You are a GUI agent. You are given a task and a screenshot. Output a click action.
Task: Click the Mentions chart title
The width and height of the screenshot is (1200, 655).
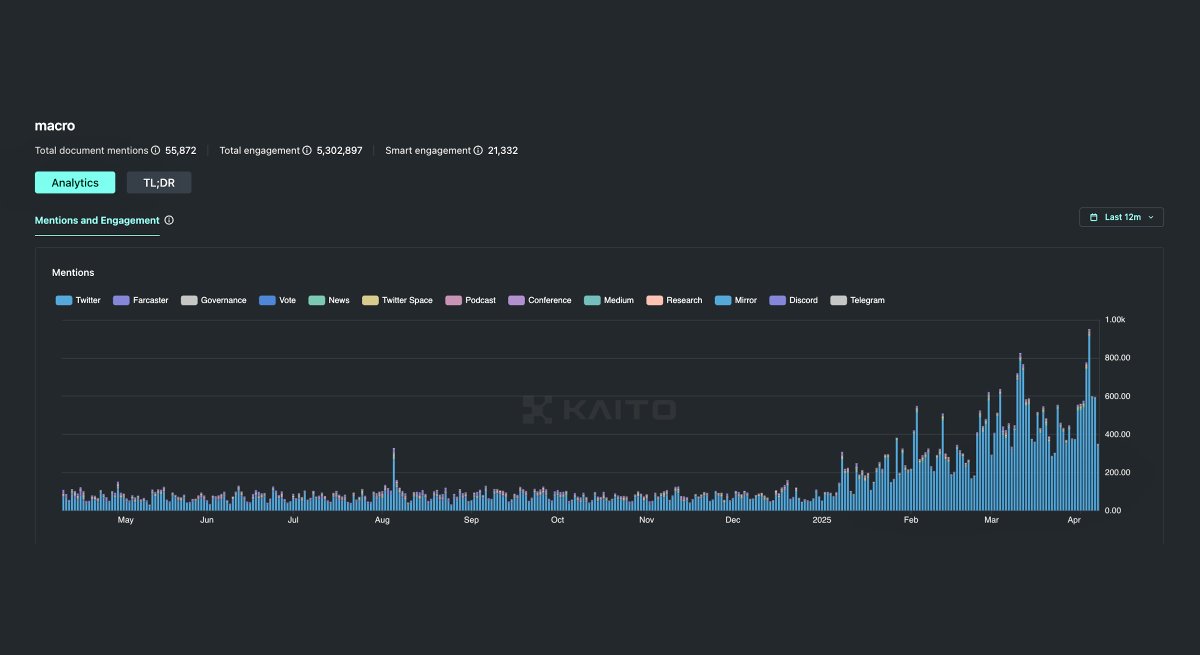click(x=73, y=272)
